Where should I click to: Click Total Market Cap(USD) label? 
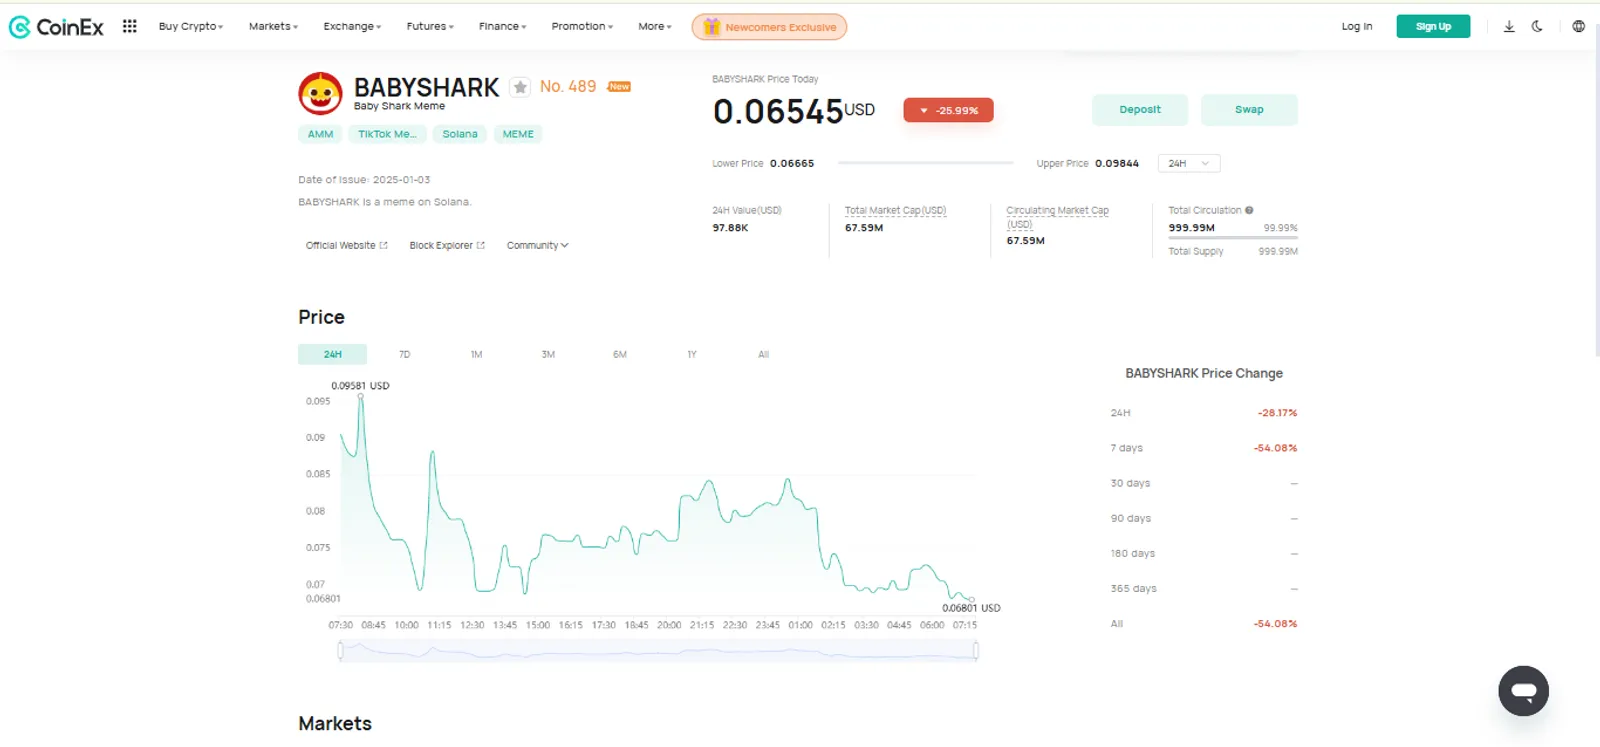pos(895,210)
